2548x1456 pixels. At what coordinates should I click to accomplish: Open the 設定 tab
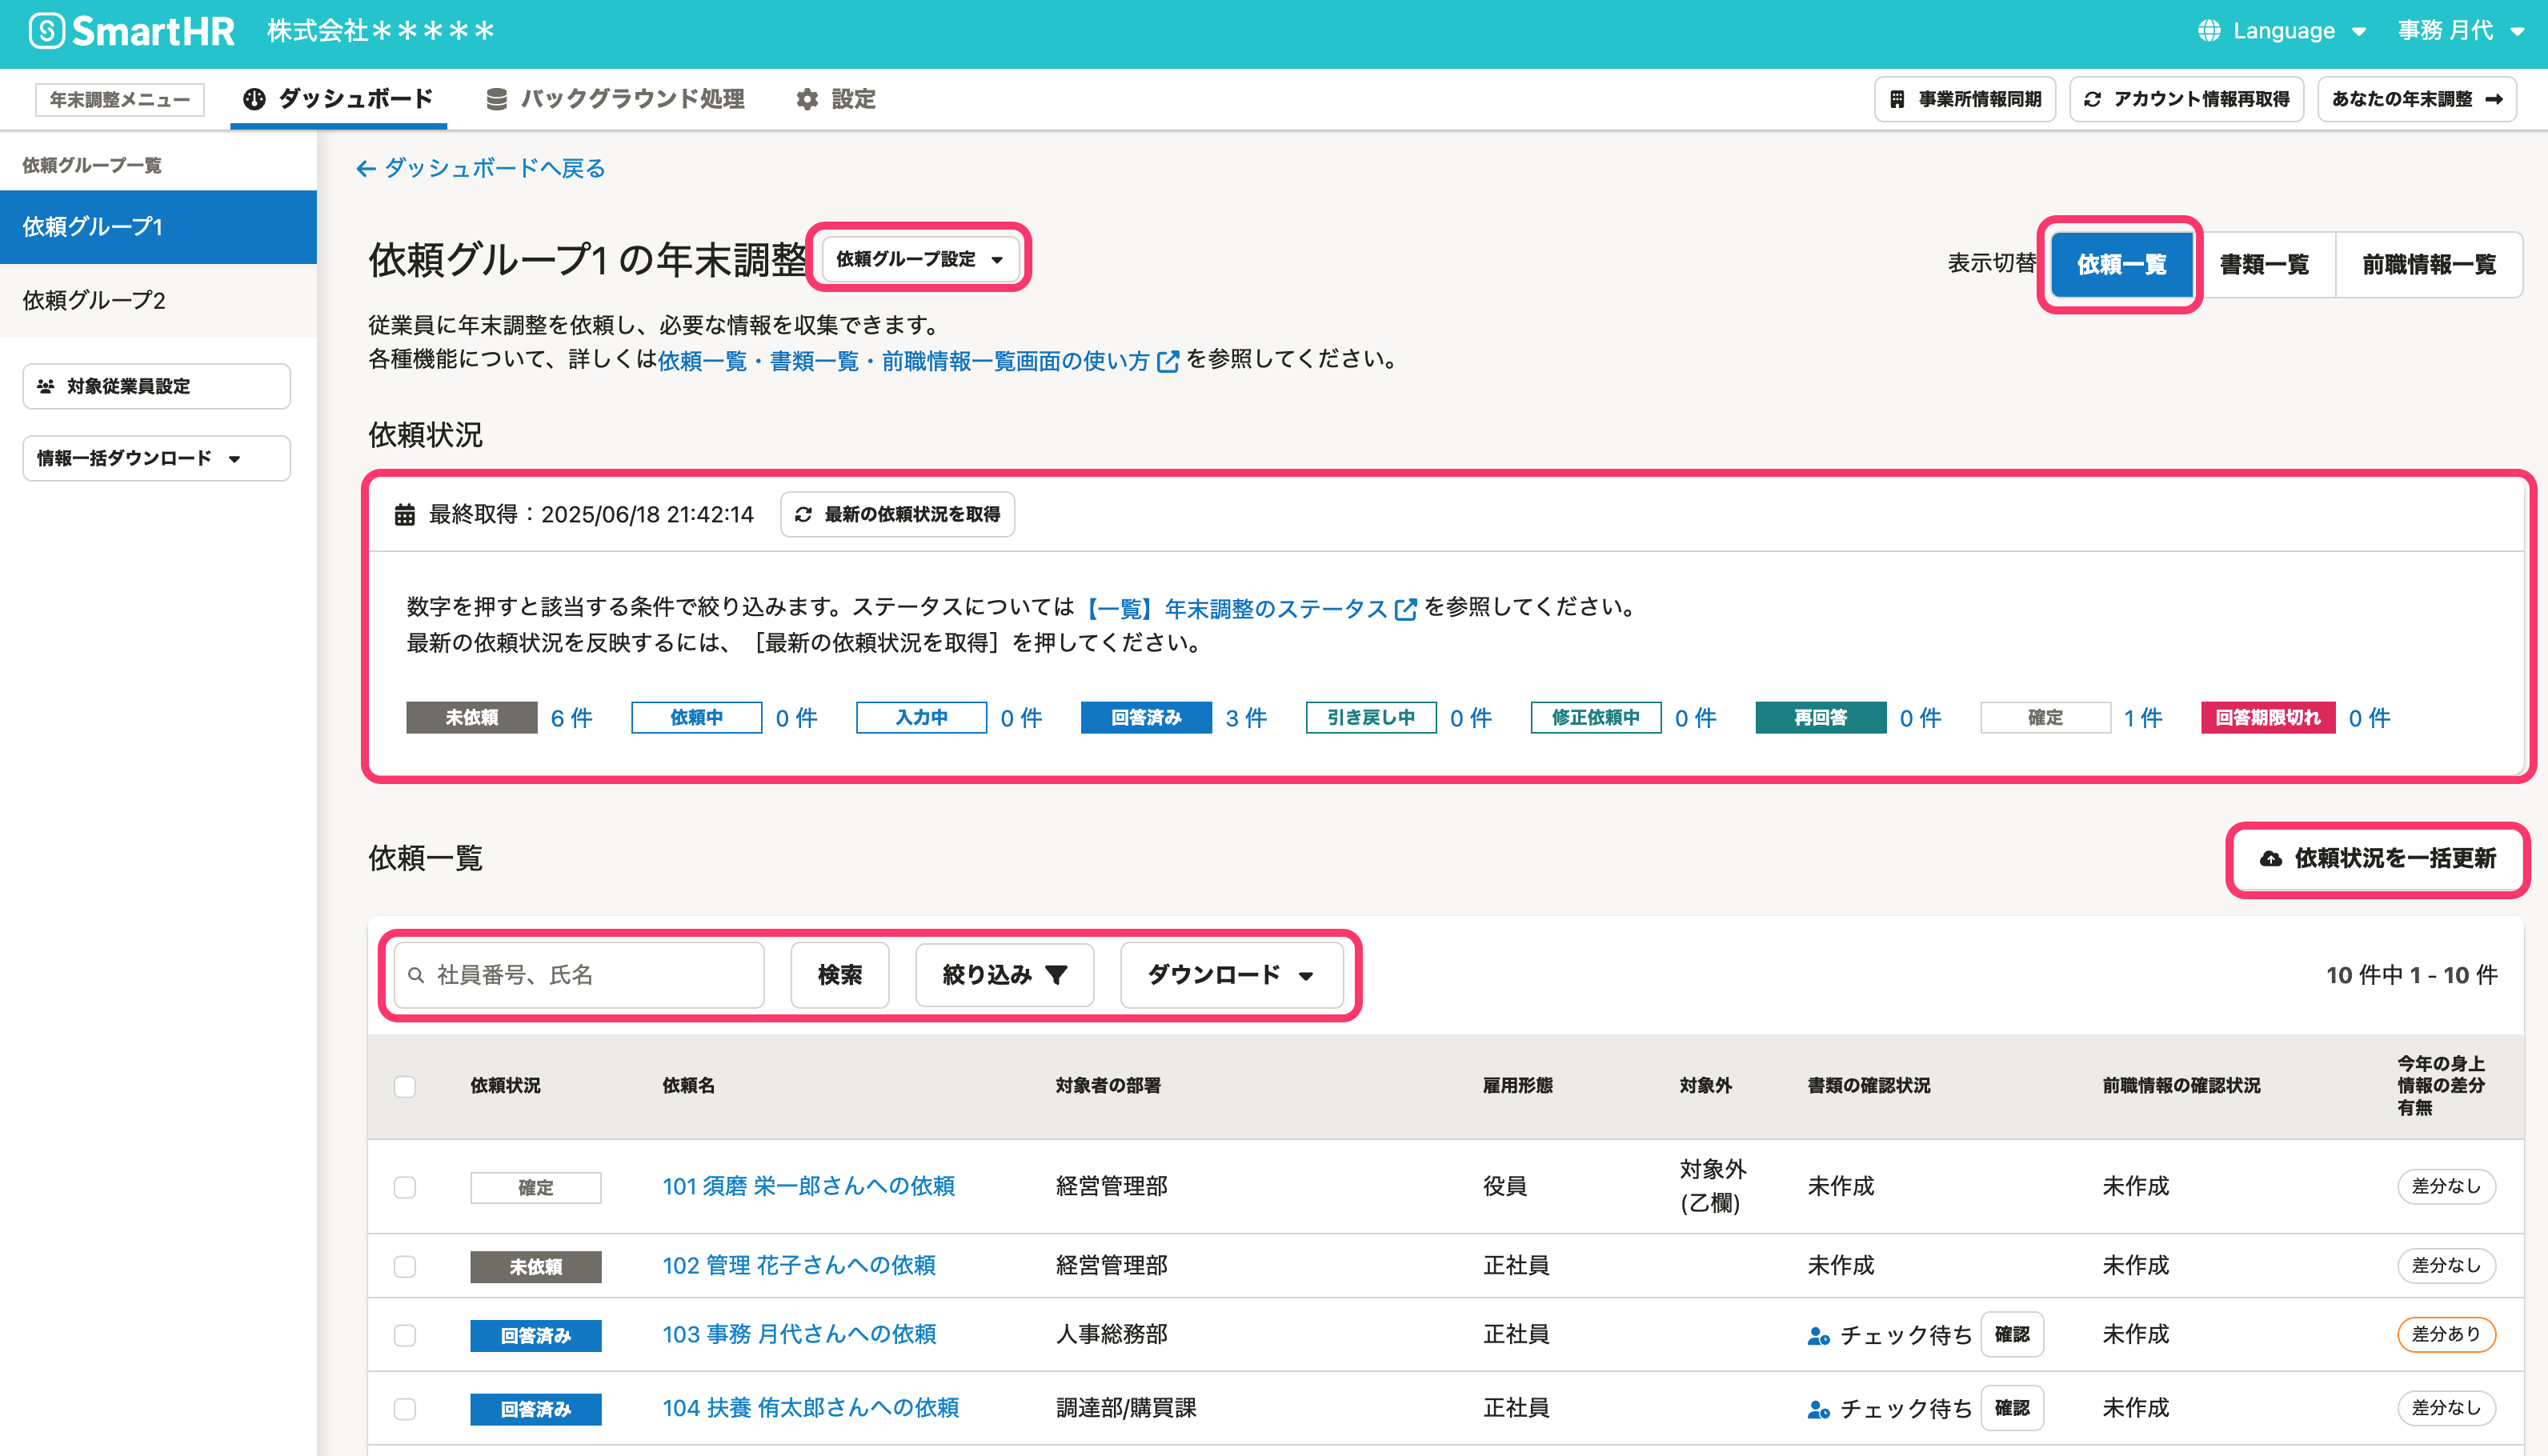click(x=836, y=99)
